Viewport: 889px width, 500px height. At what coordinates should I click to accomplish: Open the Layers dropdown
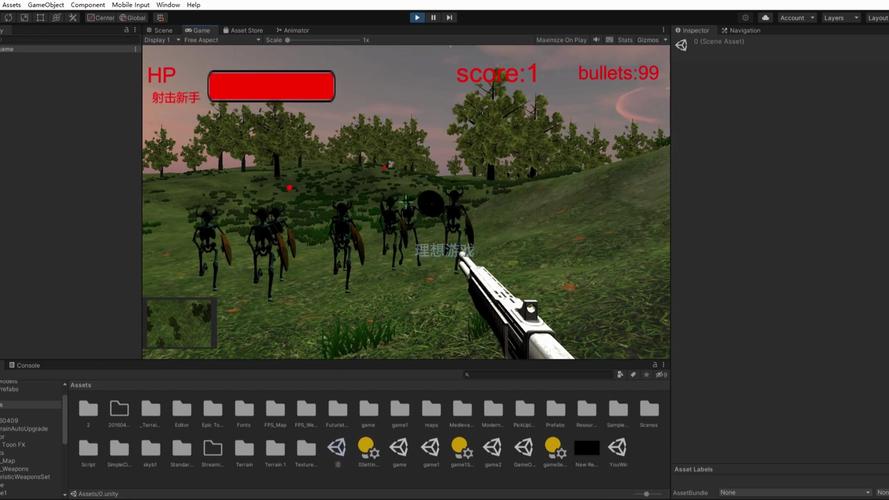[x=840, y=18]
